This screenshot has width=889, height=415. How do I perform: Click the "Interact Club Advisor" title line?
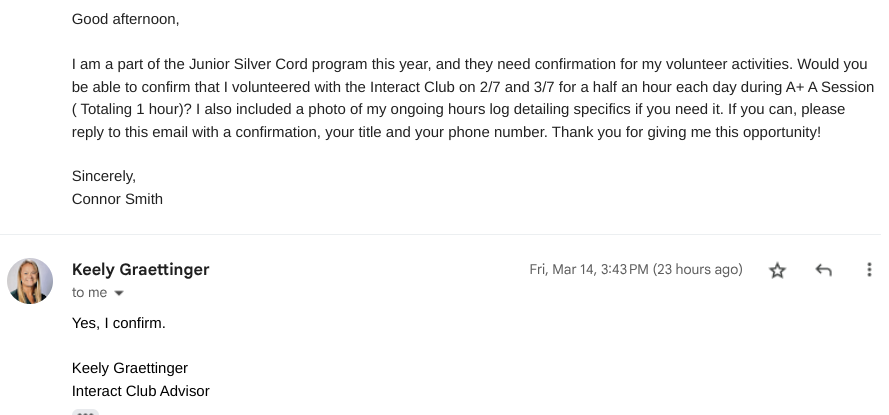coord(140,391)
